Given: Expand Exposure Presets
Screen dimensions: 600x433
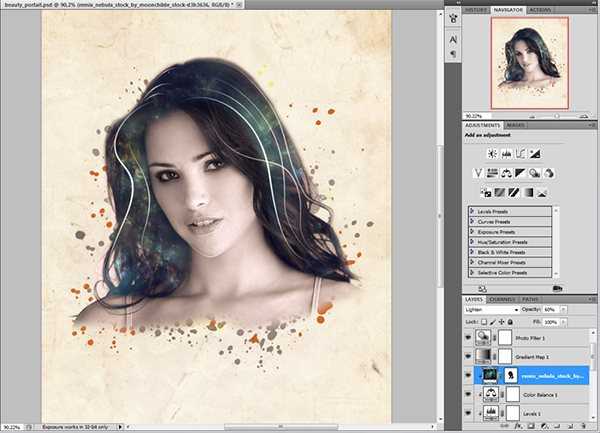Looking at the screenshot, I should click(x=472, y=232).
